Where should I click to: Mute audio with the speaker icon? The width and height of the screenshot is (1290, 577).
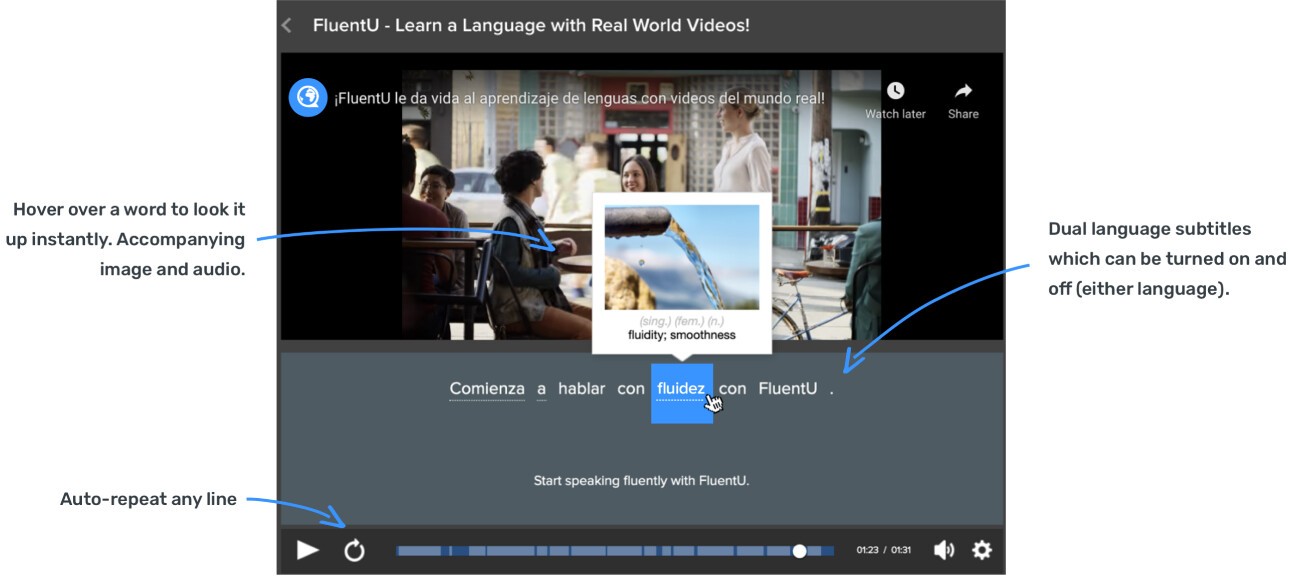(x=943, y=550)
